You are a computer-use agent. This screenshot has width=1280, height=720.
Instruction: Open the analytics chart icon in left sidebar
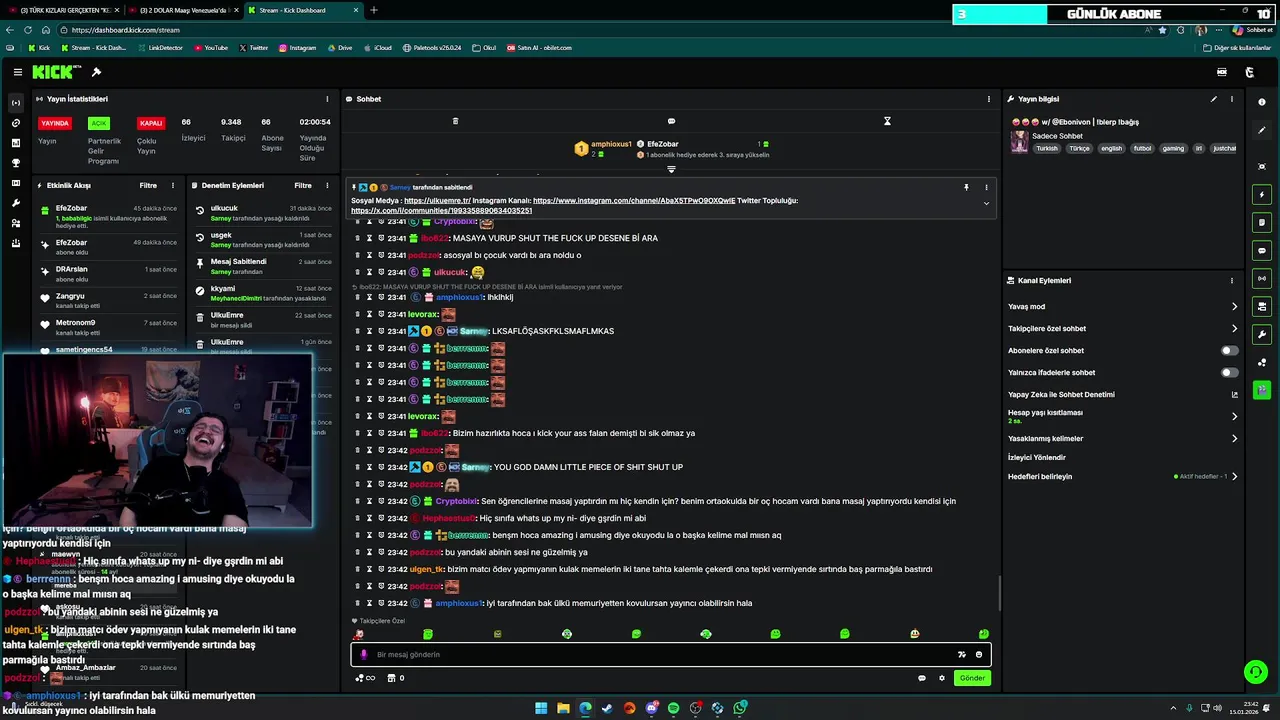[16, 143]
